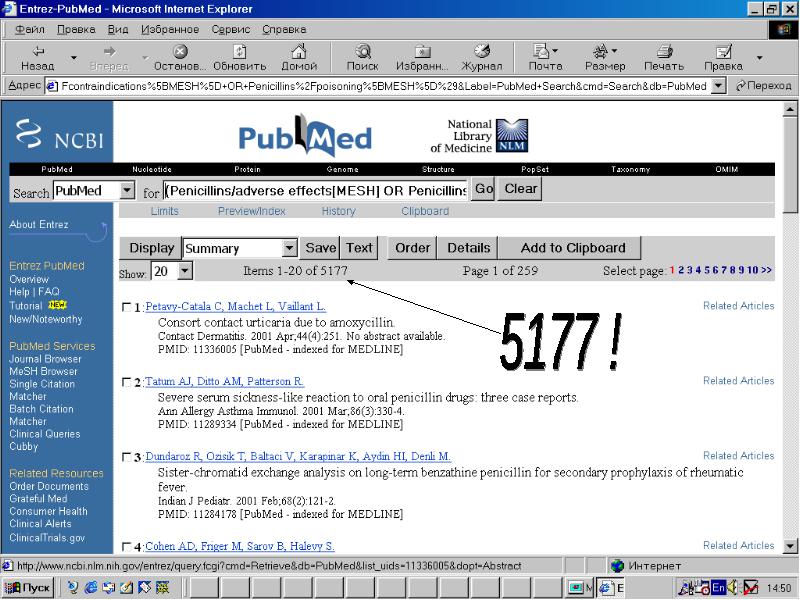Click the Save button
Viewport: 800px width, 600px height.
coord(320,248)
